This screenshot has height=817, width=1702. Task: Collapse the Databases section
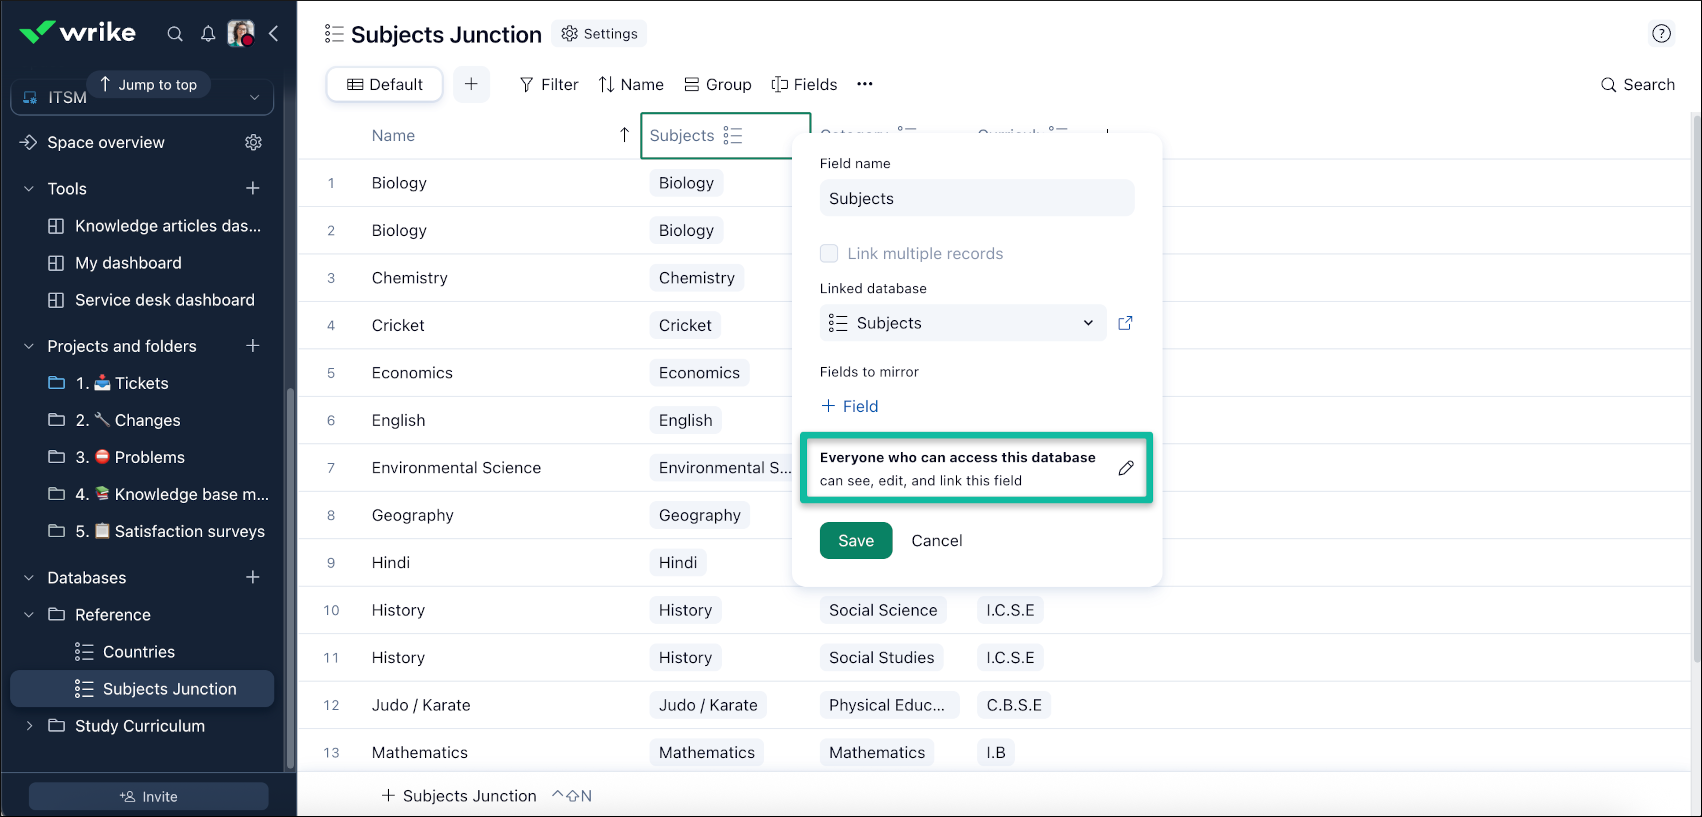coord(29,578)
